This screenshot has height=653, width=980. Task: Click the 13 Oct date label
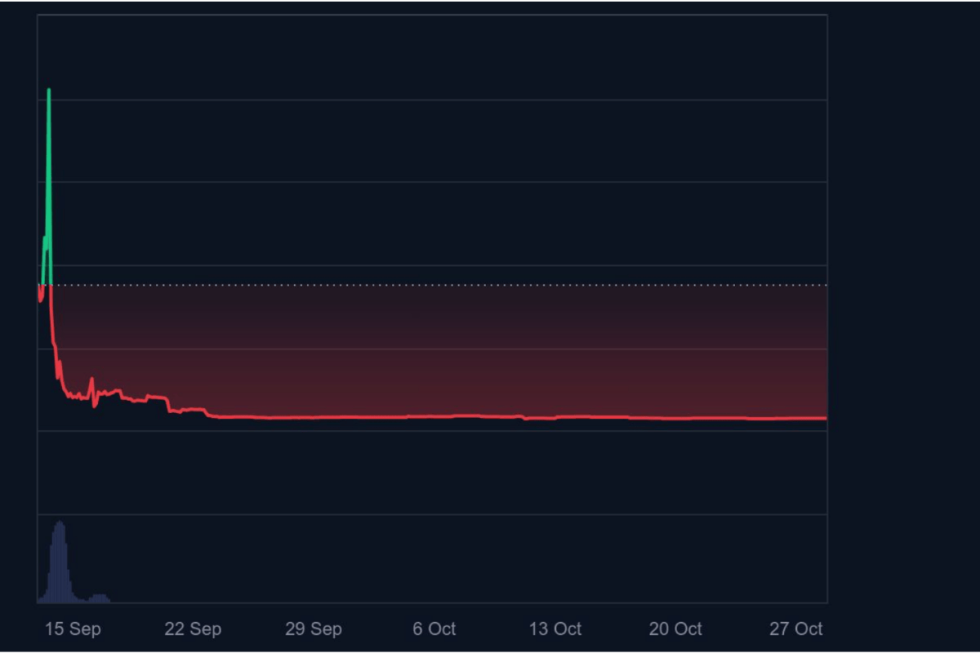coord(554,629)
